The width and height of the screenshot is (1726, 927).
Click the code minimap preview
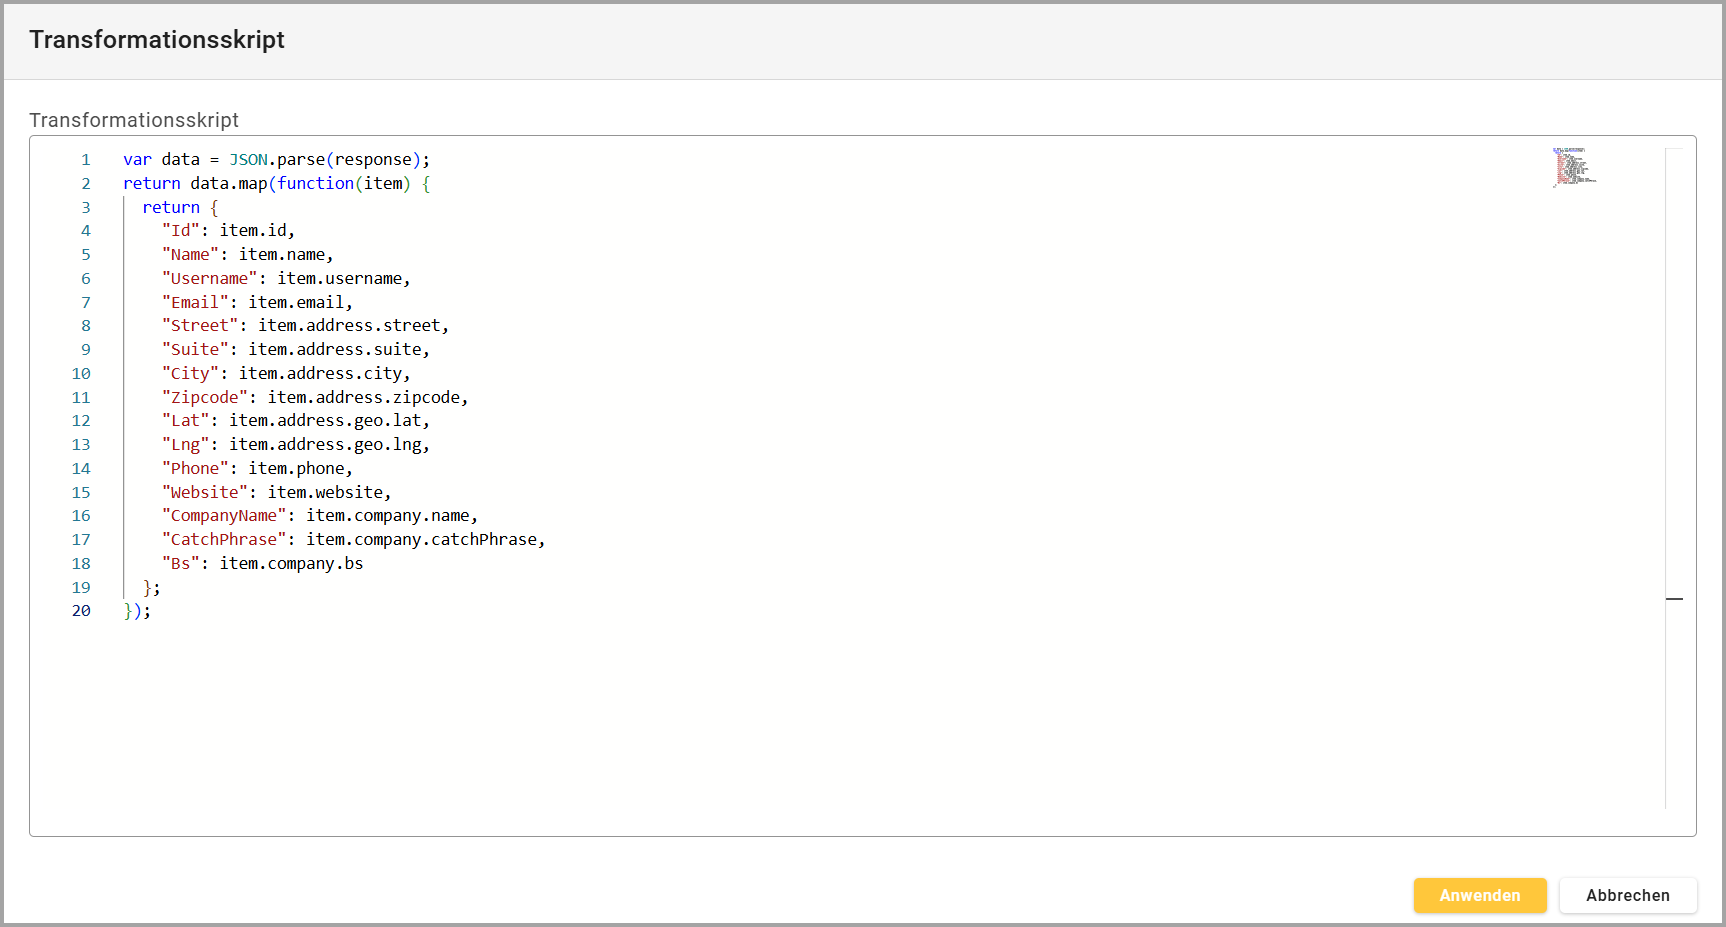pos(1573,167)
